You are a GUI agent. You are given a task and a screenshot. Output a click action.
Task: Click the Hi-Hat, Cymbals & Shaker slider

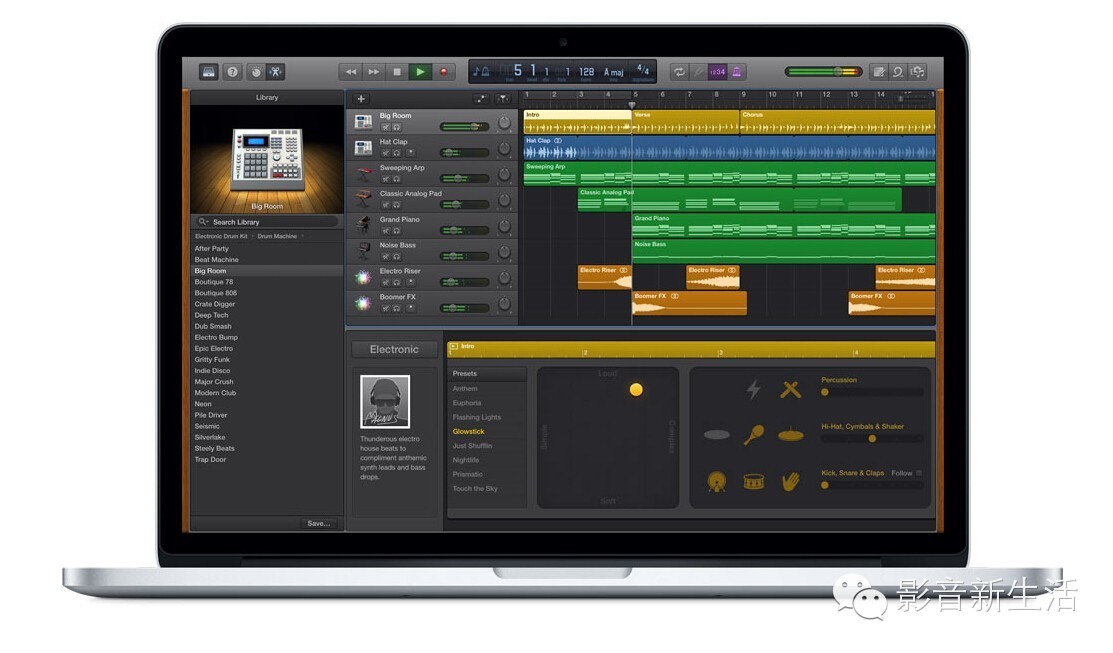click(872, 439)
